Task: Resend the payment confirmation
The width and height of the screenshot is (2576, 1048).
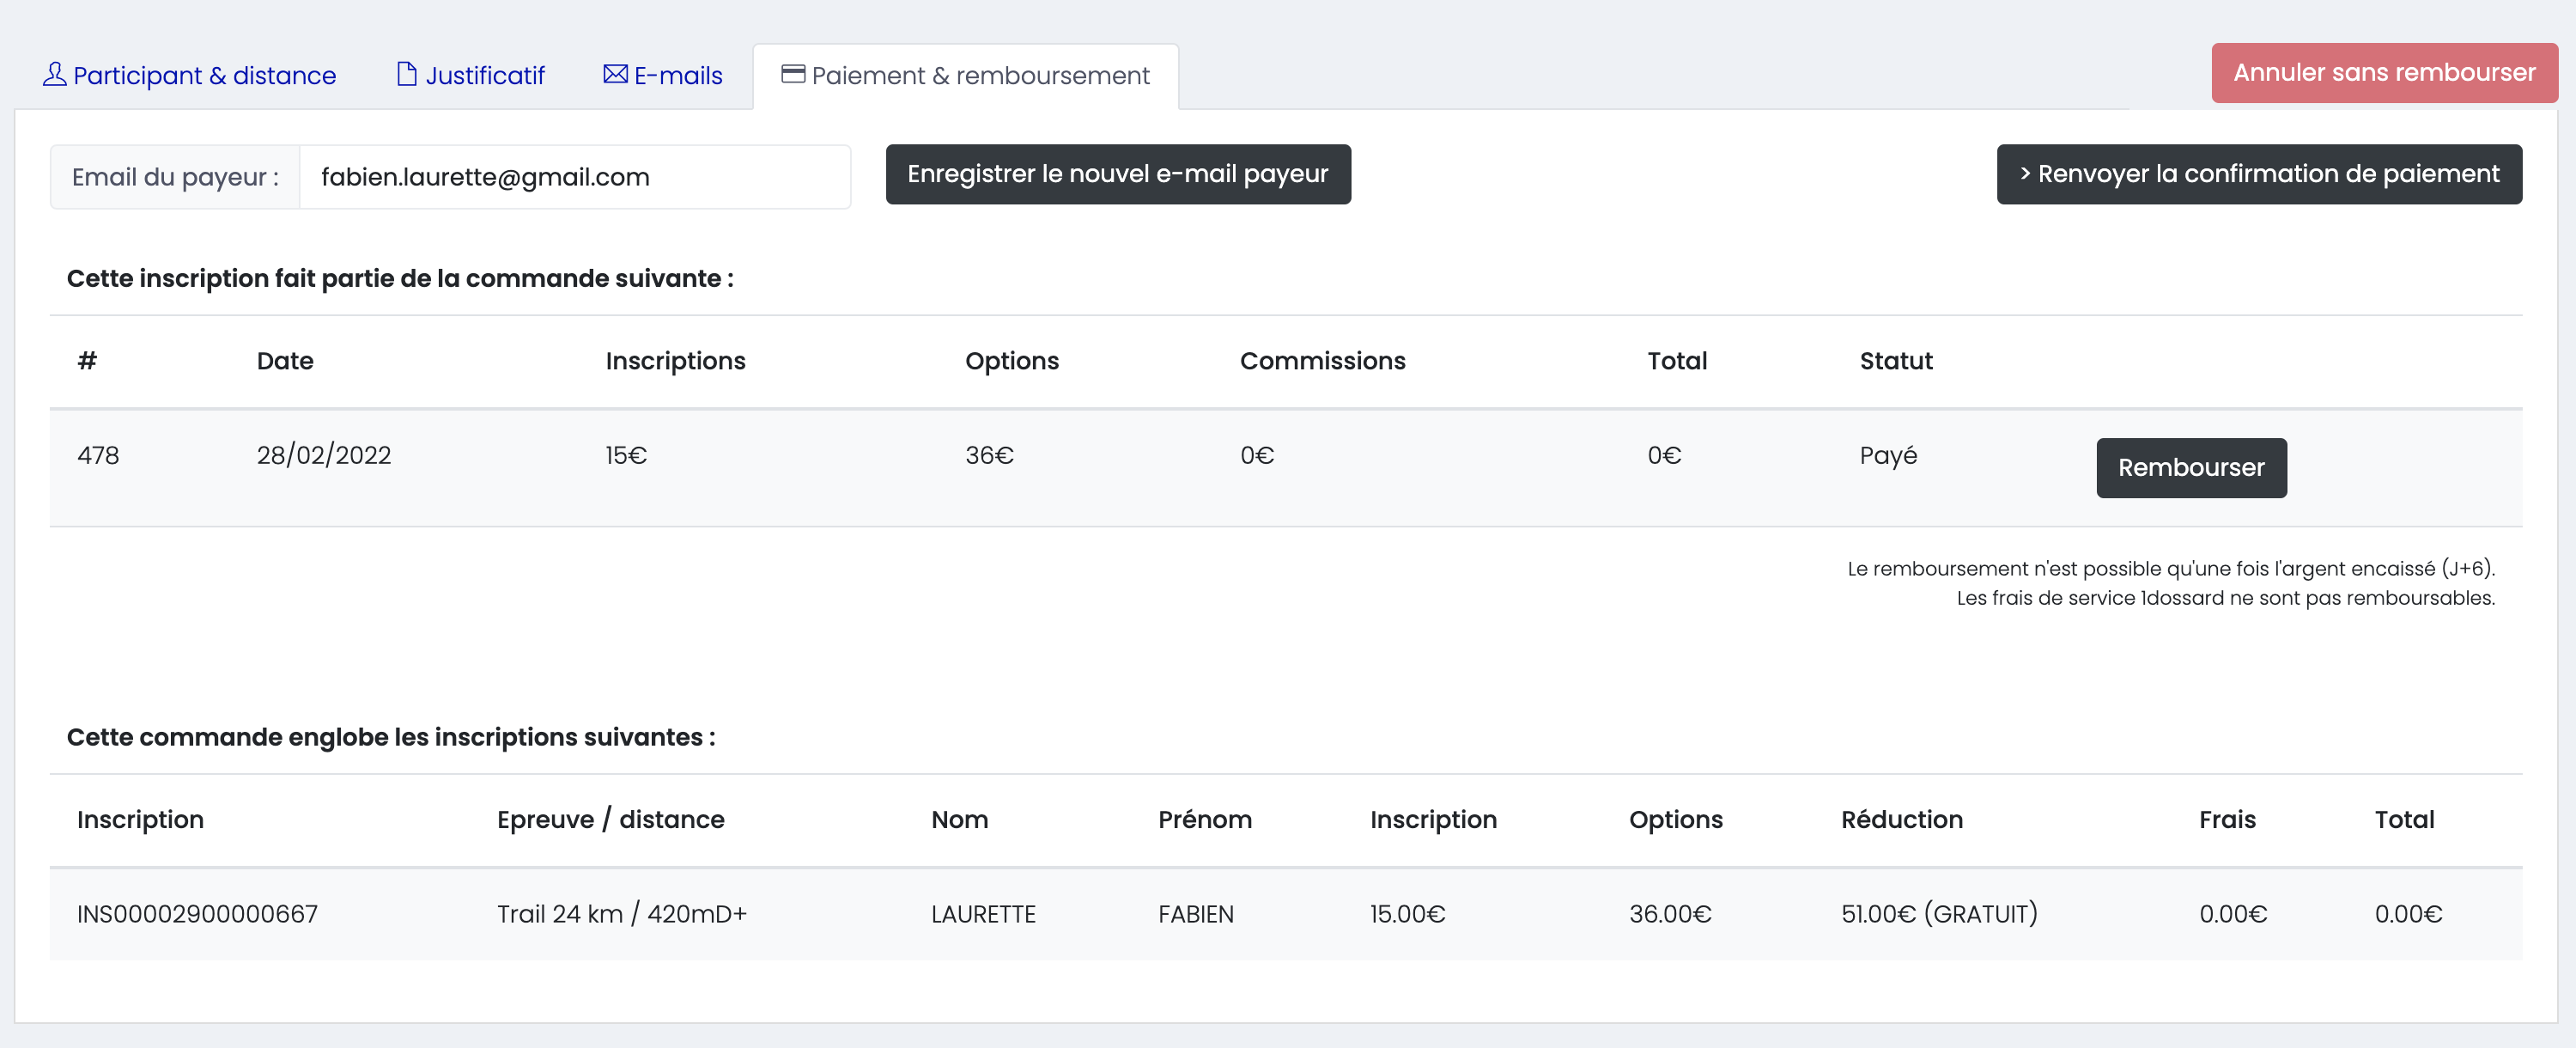Action: (x=2258, y=174)
